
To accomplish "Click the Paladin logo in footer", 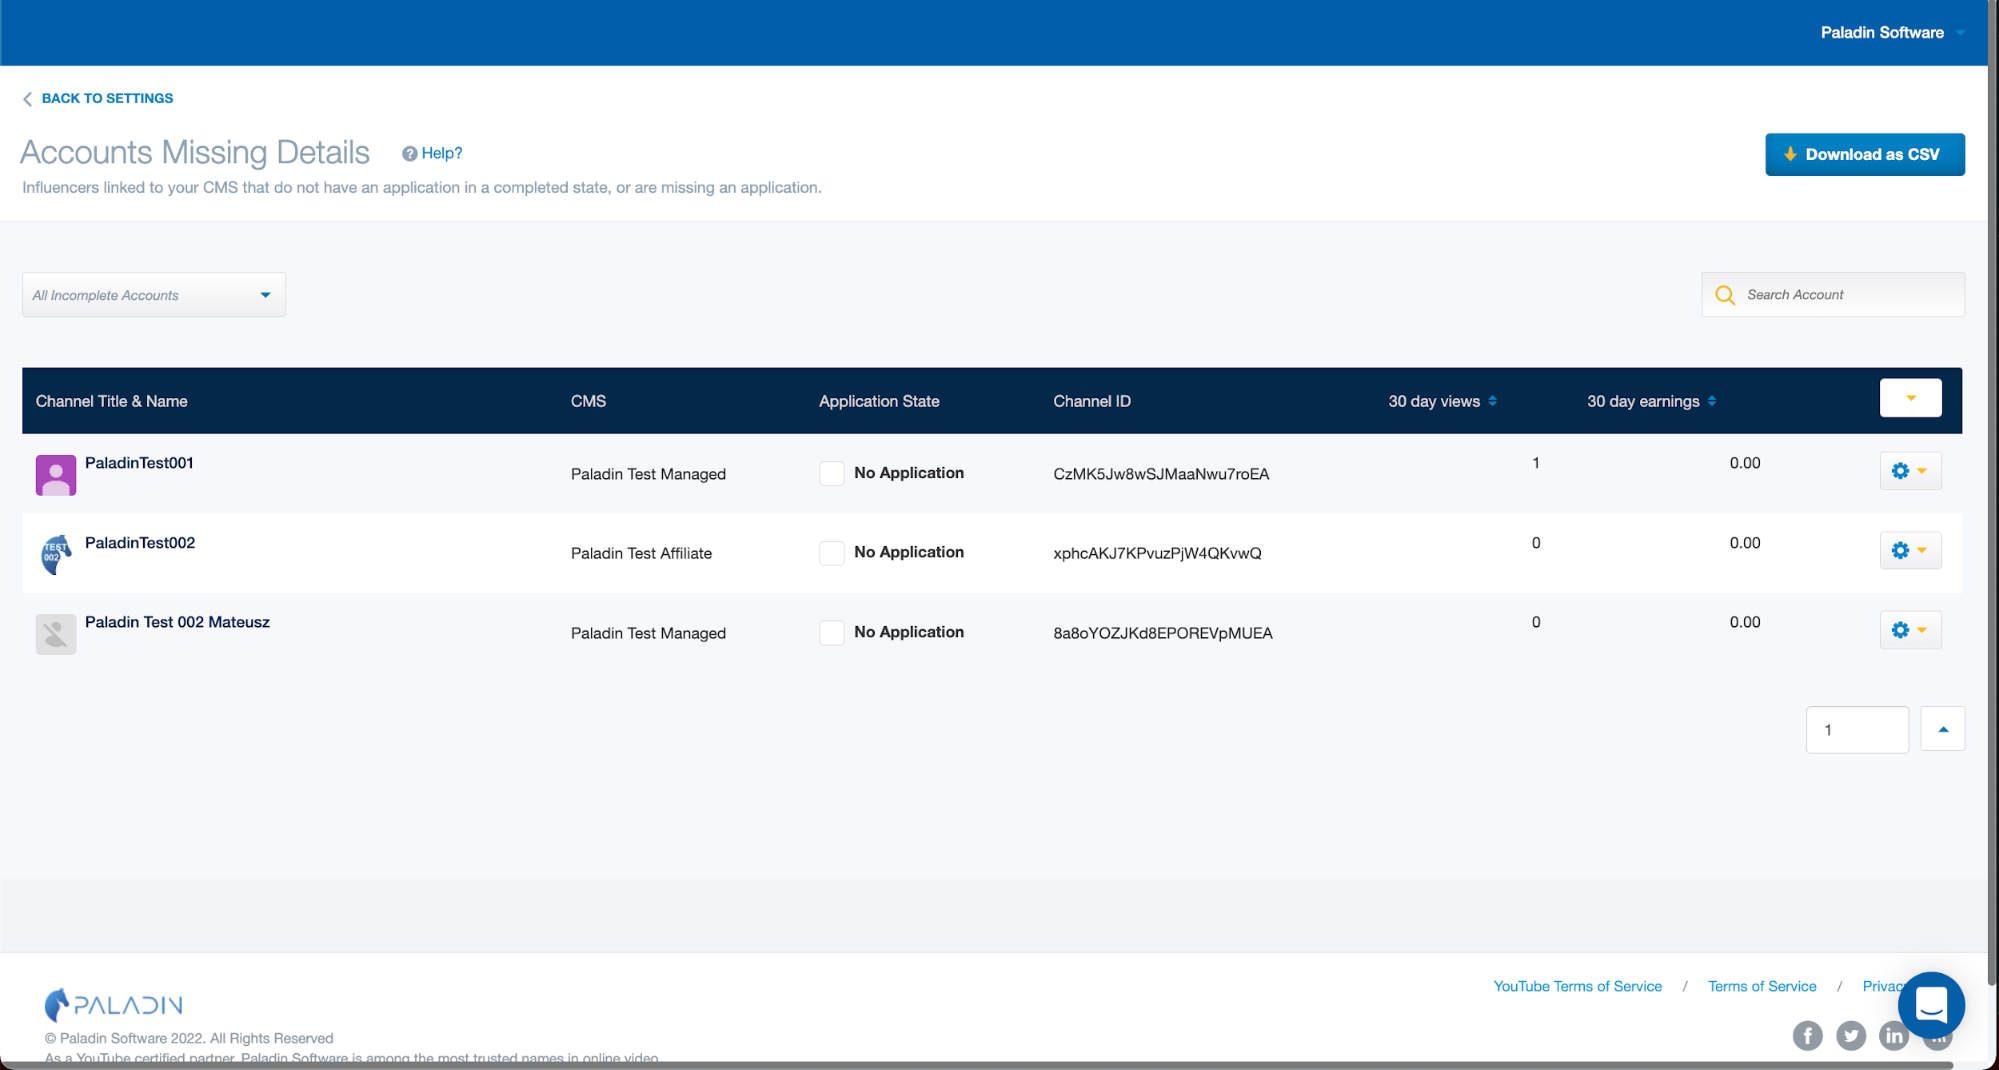I will (114, 1005).
